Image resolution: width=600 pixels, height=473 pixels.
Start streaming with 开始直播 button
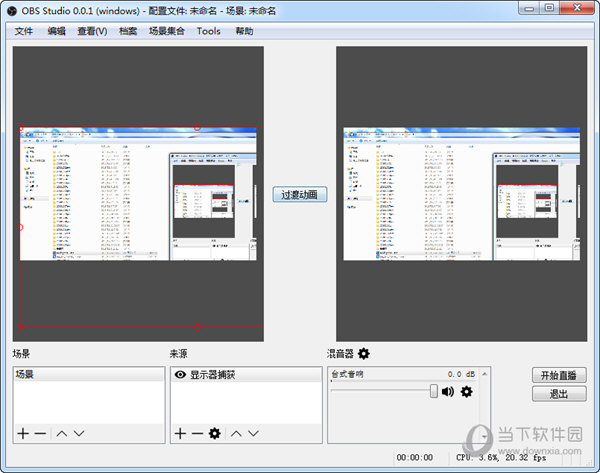[558, 375]
